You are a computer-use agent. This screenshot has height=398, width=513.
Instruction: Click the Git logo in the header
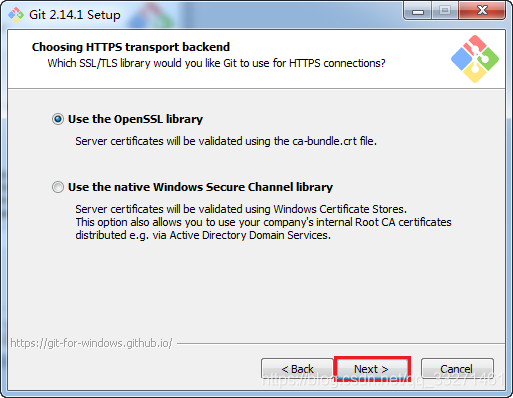[x=475, y=59]
